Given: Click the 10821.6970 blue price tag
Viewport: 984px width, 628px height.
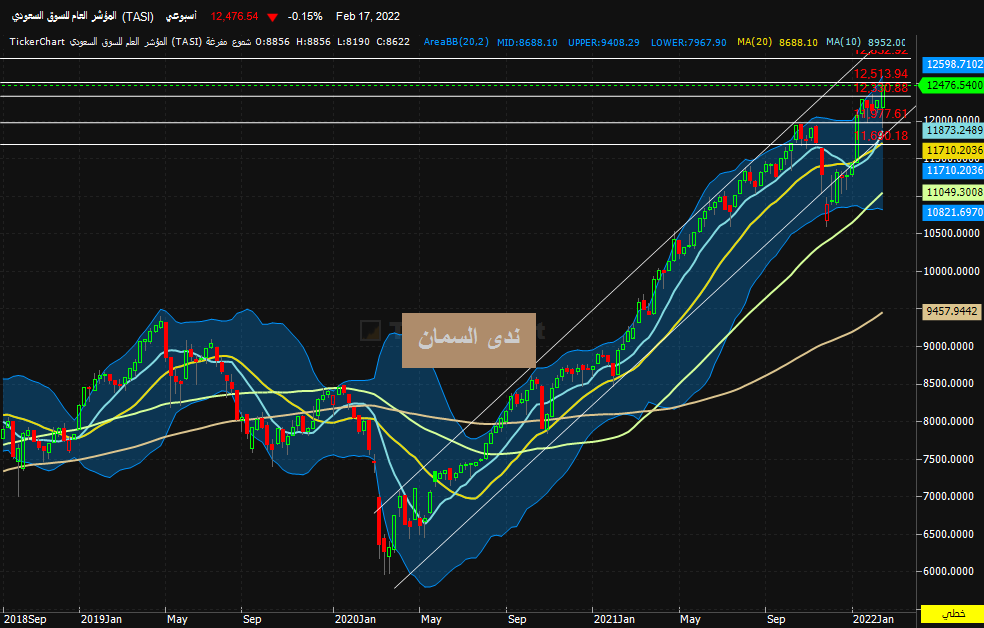Looking at the screenshot, I should tap(953, 213).
